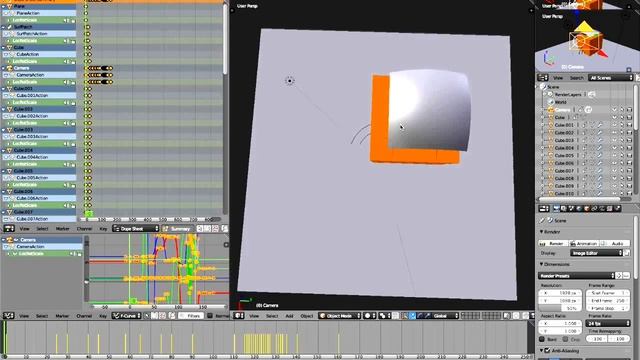Open the Key menu in Dope Sheet header
The height and width of the screenshot is (360, 640).
(x=103, y=229)
